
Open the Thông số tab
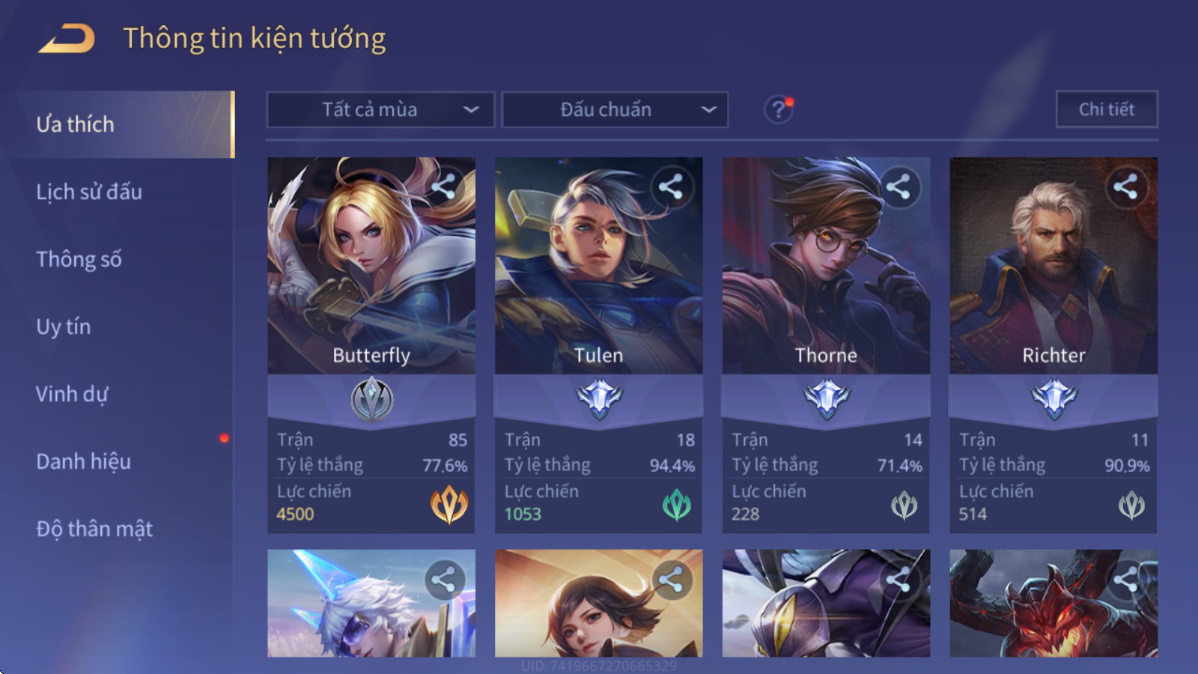tap(79, 259)
